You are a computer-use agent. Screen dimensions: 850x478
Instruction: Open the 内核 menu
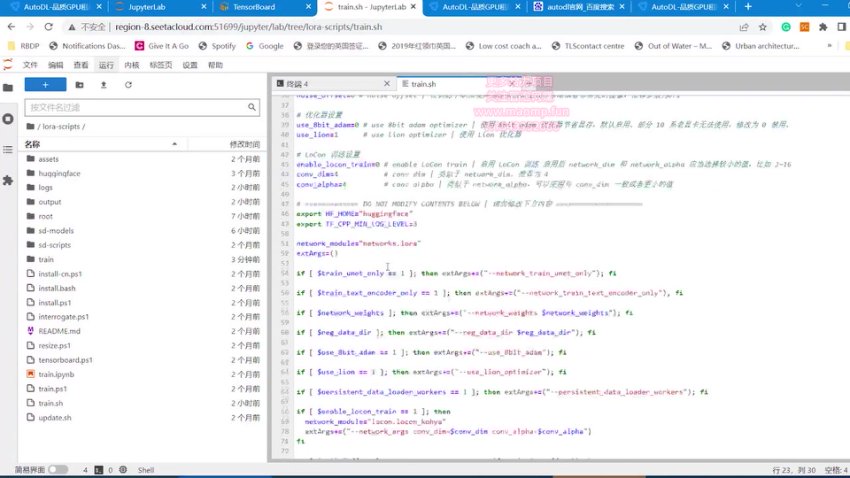pyautogui.click(x=132, y=64)
